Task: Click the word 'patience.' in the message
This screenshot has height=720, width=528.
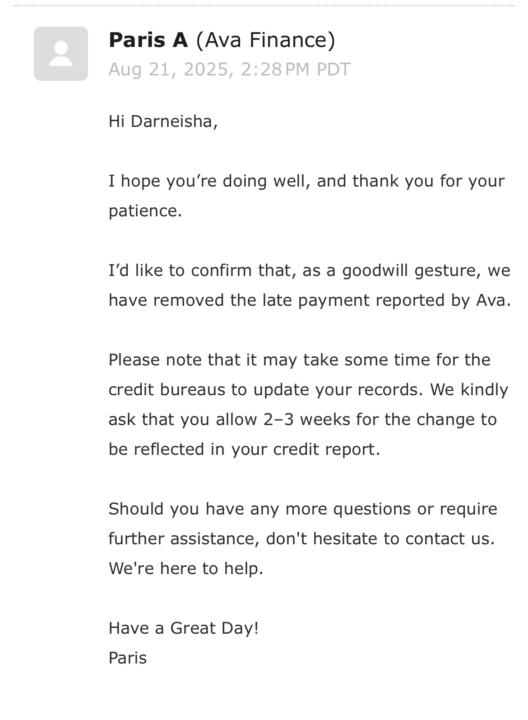Action: (x=145, y=211)
